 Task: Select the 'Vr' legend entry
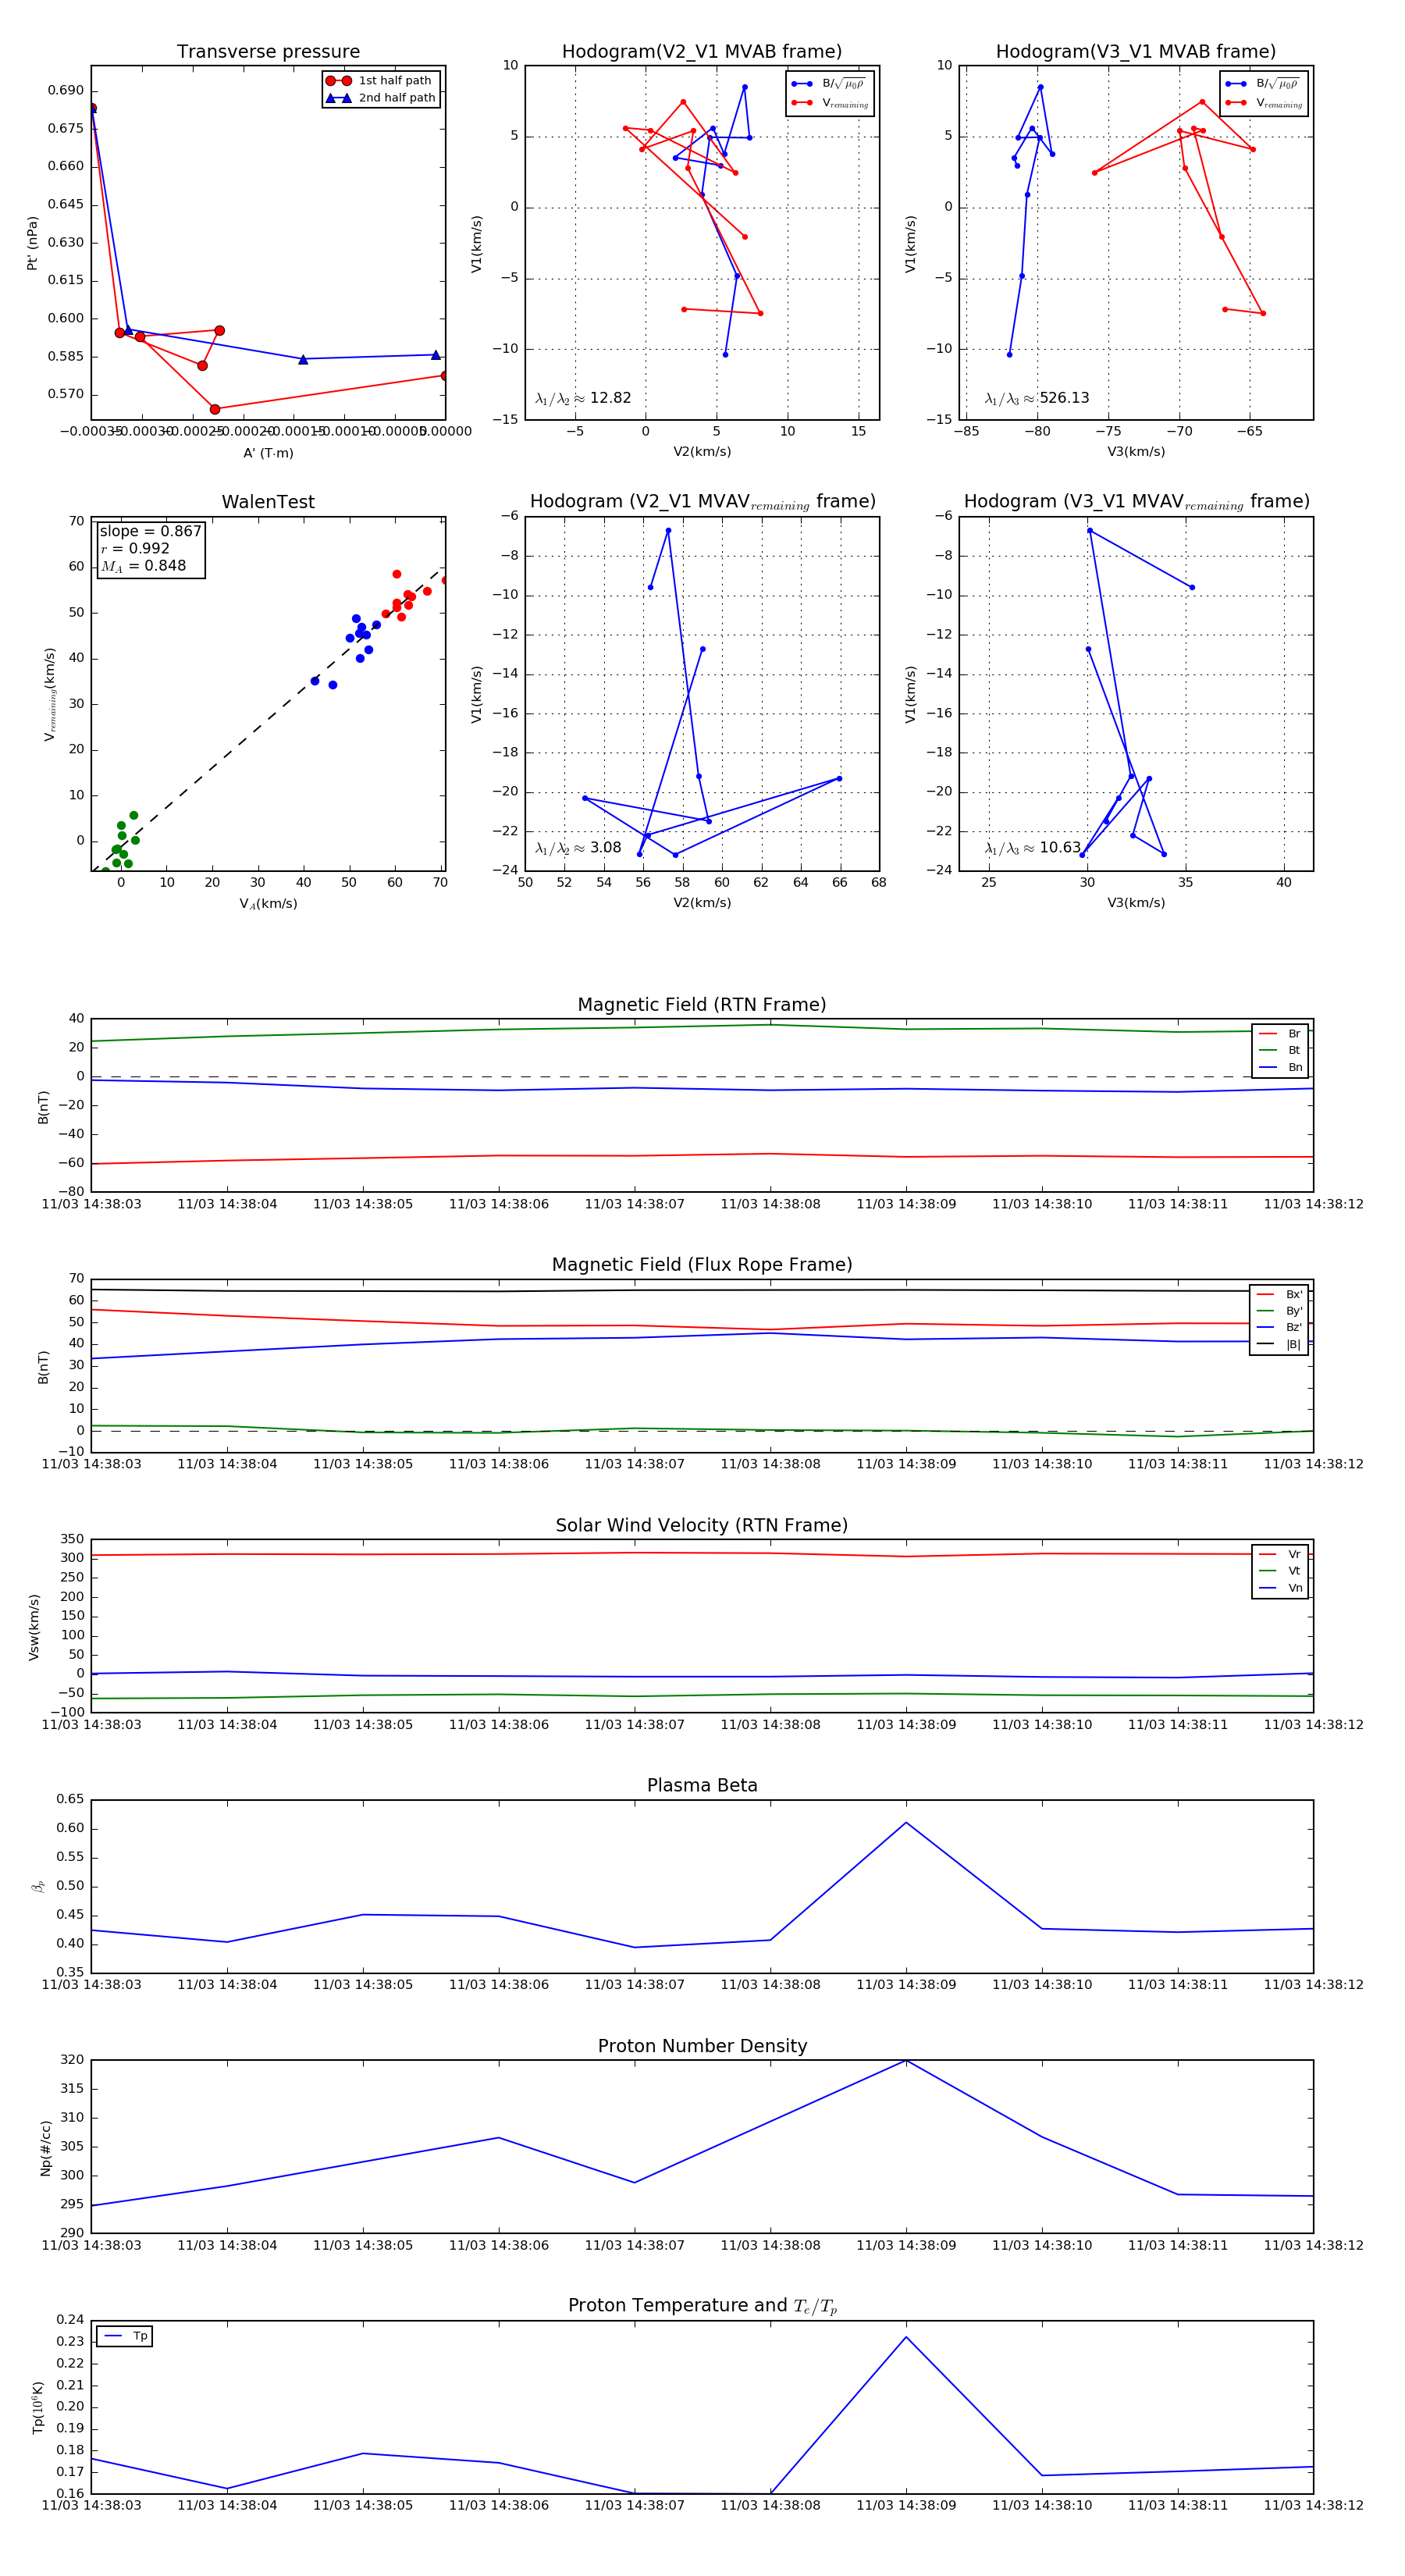(x=1280, y=1554)
